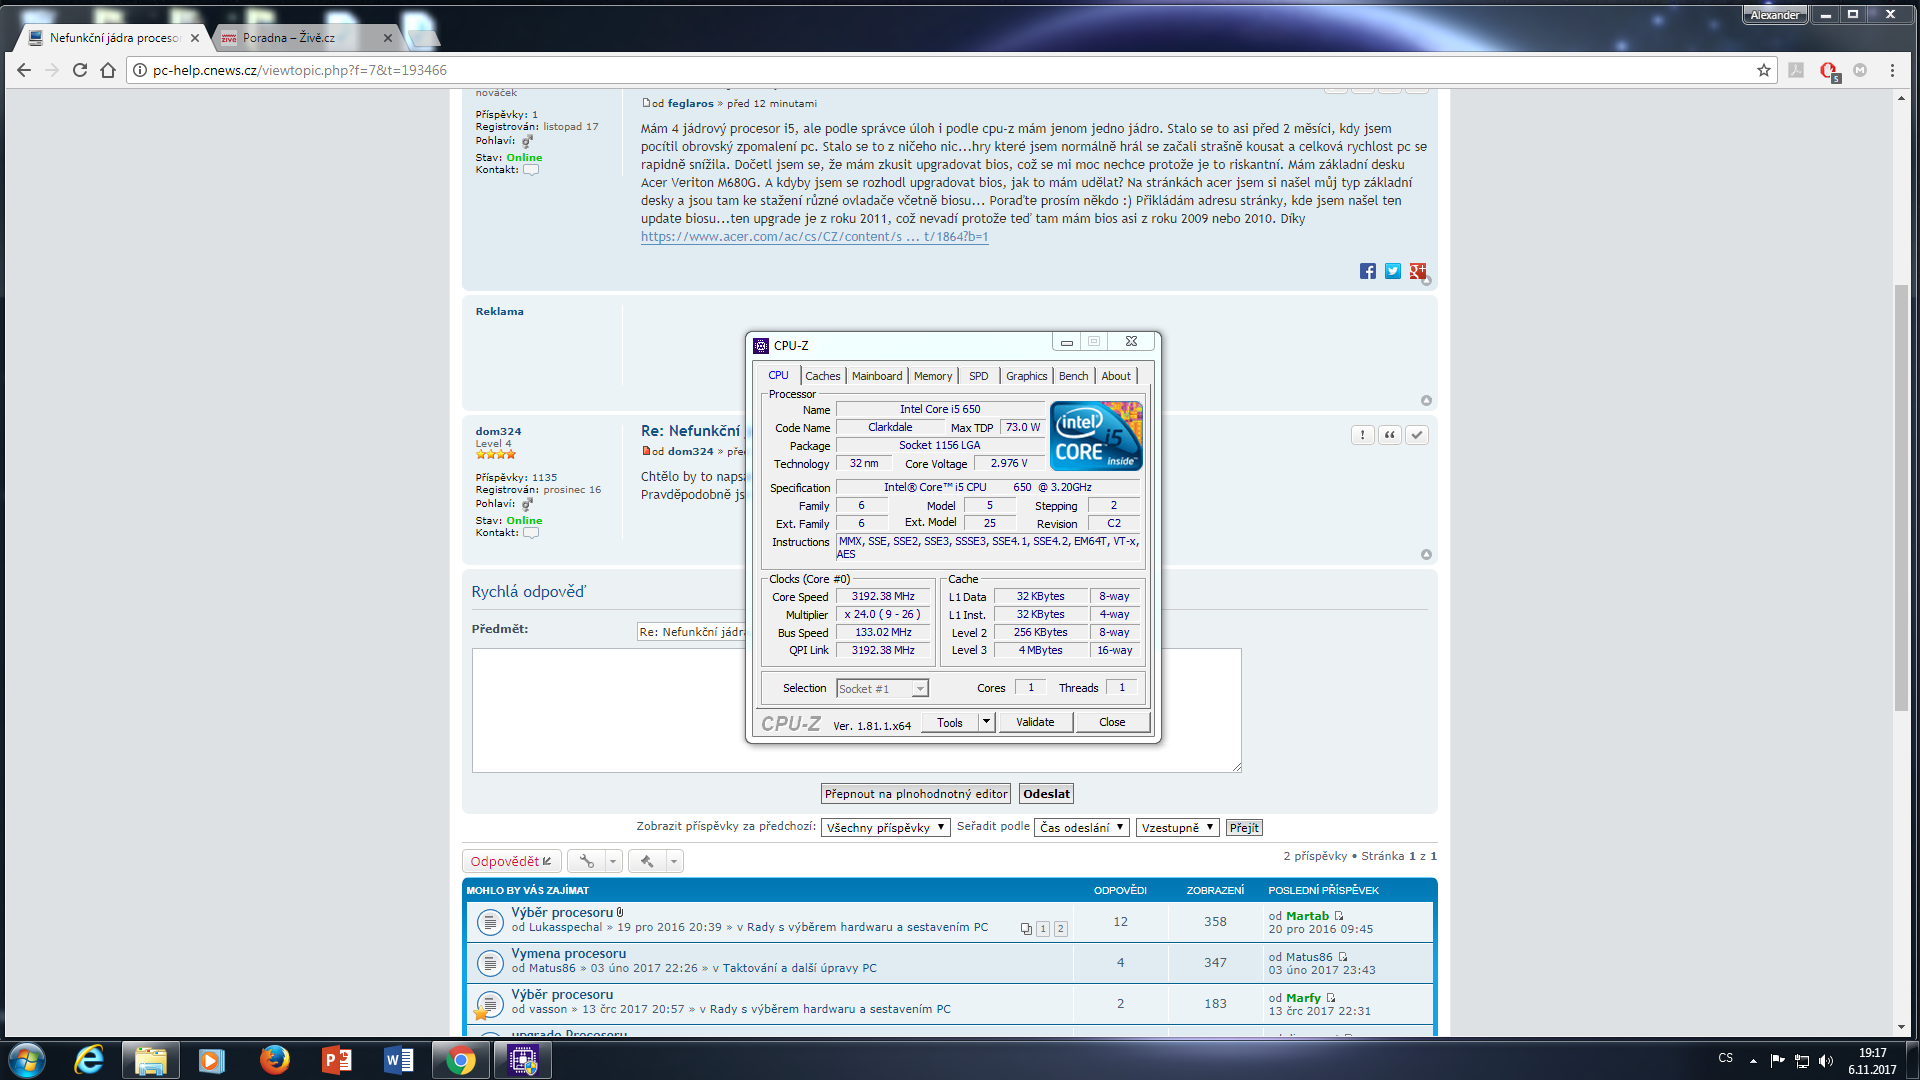Open the Vymena procesoru topic
Viewport: 1920px width, 1080px height.
pos(569,953)
